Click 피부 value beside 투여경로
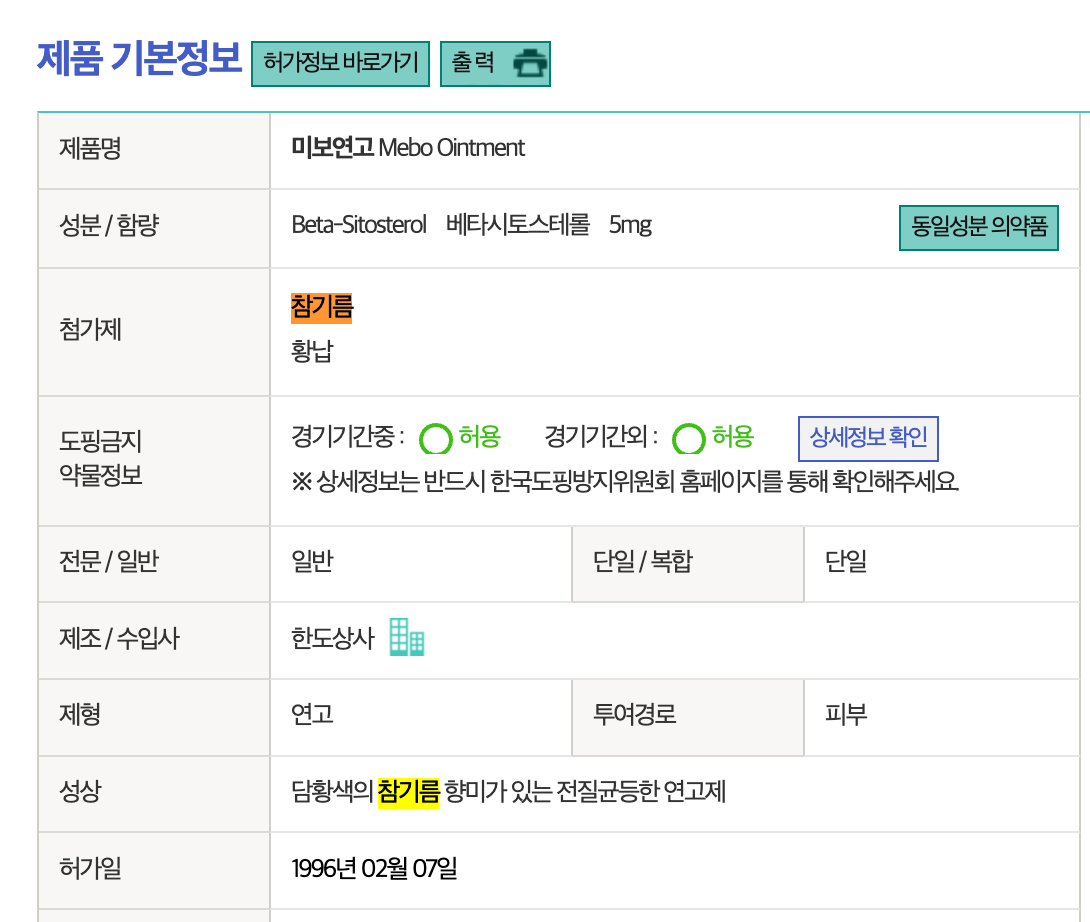Image resolution: width=1090 pixels, height=922 pixels. point(845,714)
